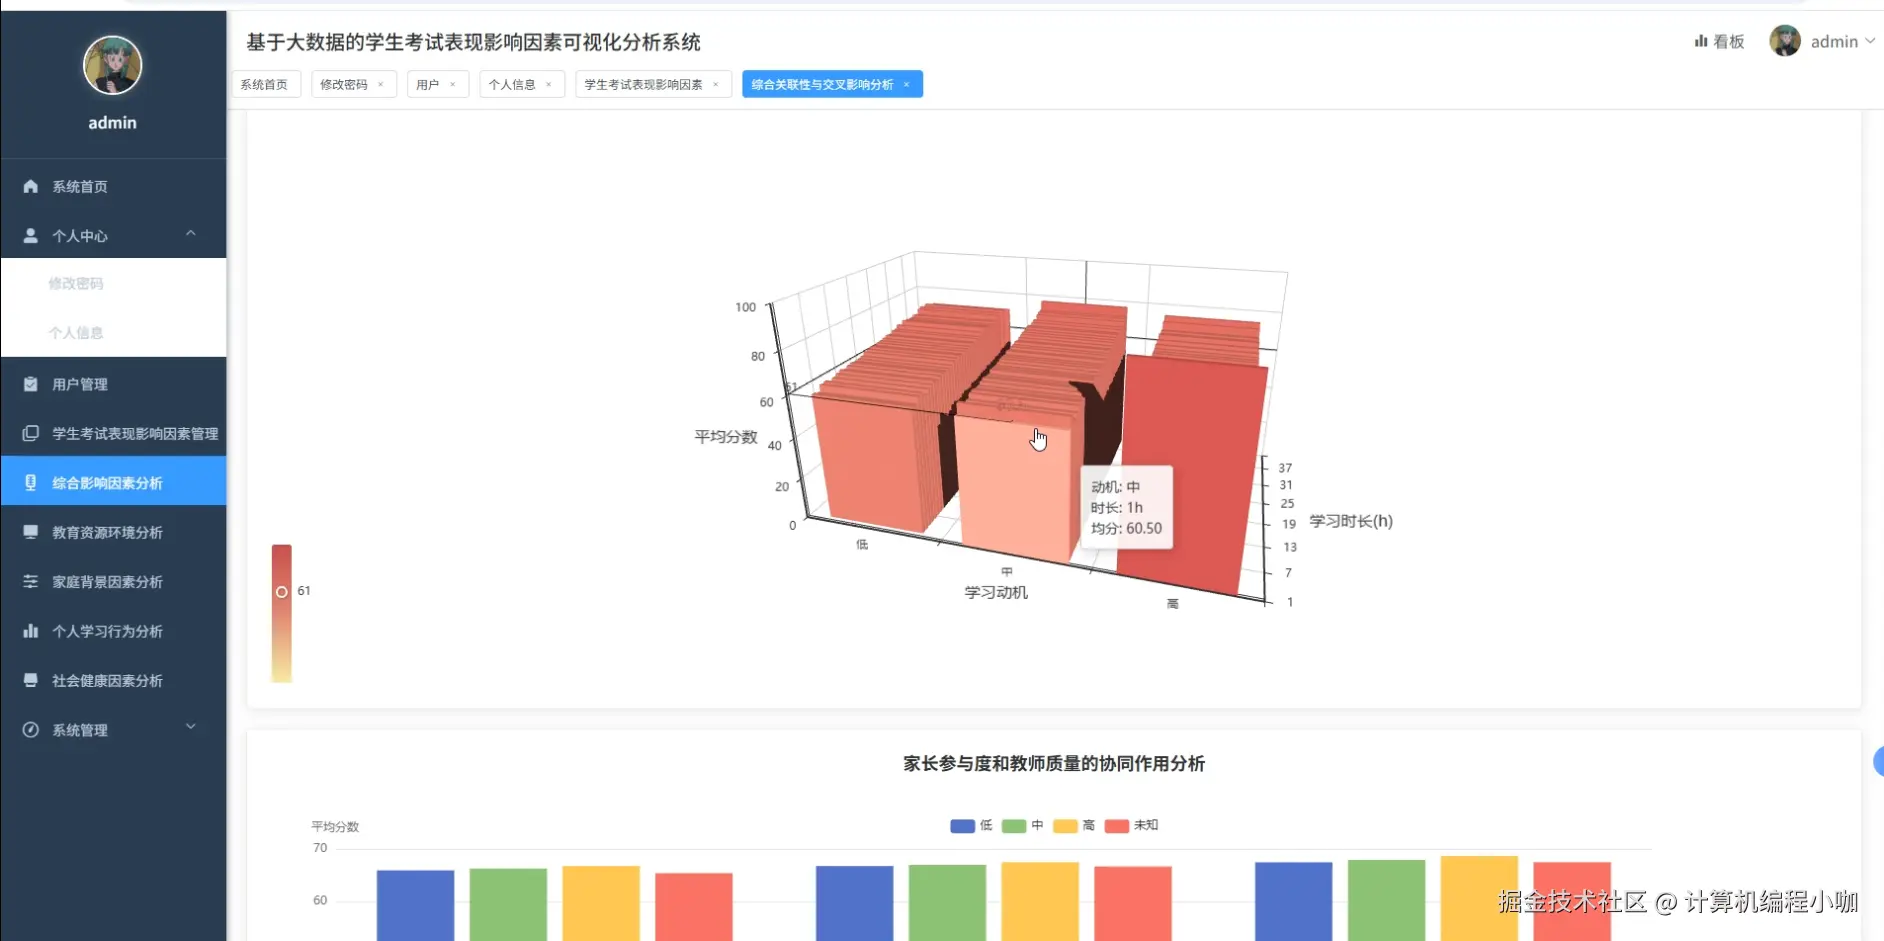Open 社会健康因素分析 in the sidebar
1884x941 pixels.
[113, 680]
